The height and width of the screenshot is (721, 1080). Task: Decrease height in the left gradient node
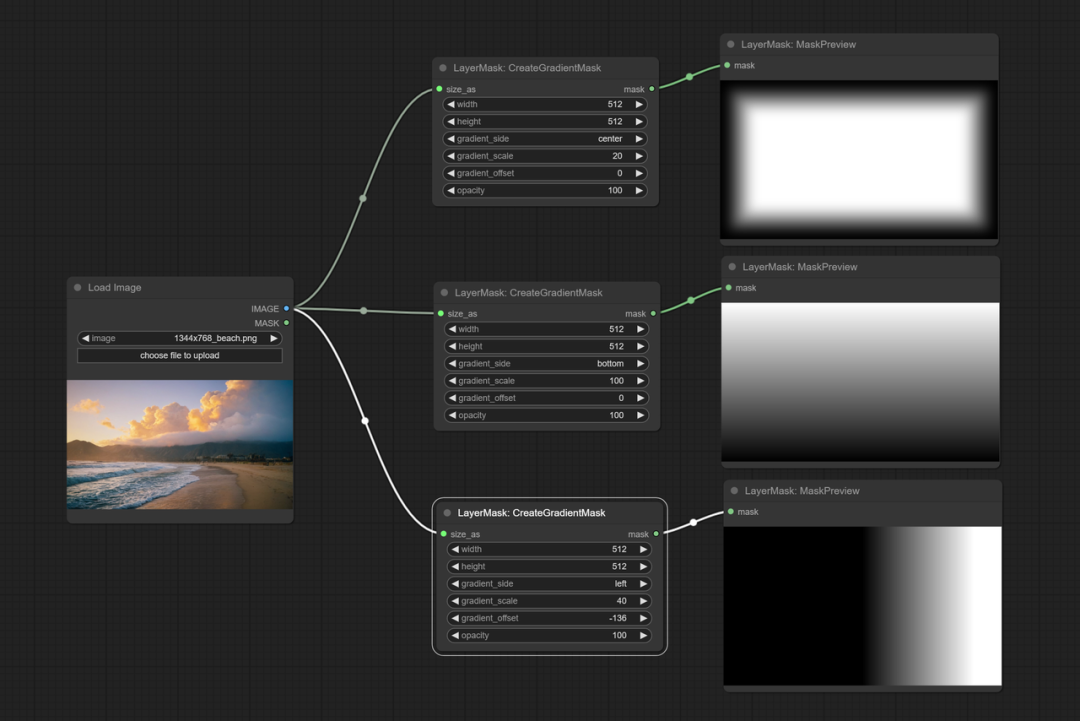tap(455, 566)
